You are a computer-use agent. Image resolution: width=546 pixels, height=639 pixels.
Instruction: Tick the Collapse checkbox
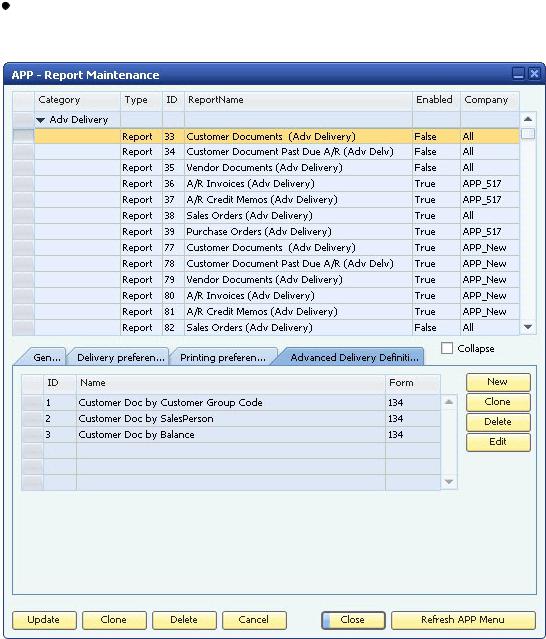coord(447,348)
